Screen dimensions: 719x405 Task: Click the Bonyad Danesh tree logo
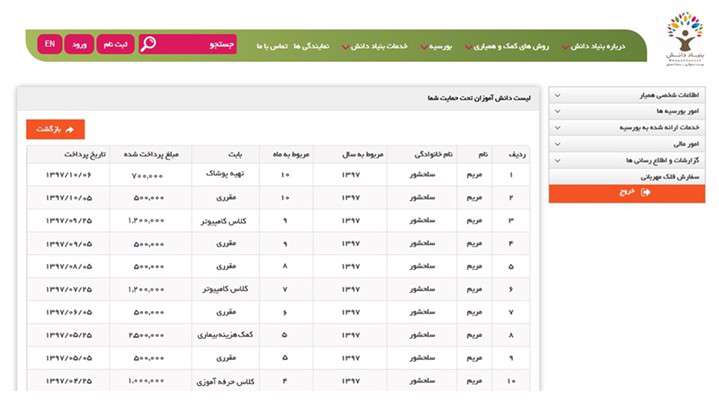684,40
